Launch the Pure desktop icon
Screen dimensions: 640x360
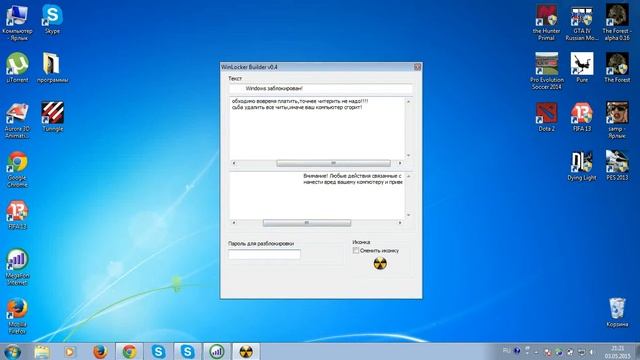click(582, 68)
